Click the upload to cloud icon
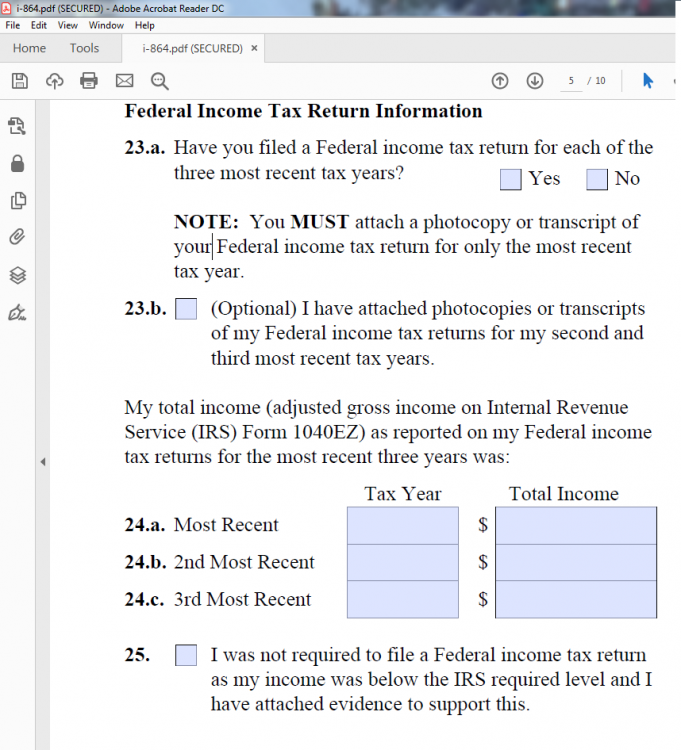Viewport: 681px width, 750px height. coord(55,81)
